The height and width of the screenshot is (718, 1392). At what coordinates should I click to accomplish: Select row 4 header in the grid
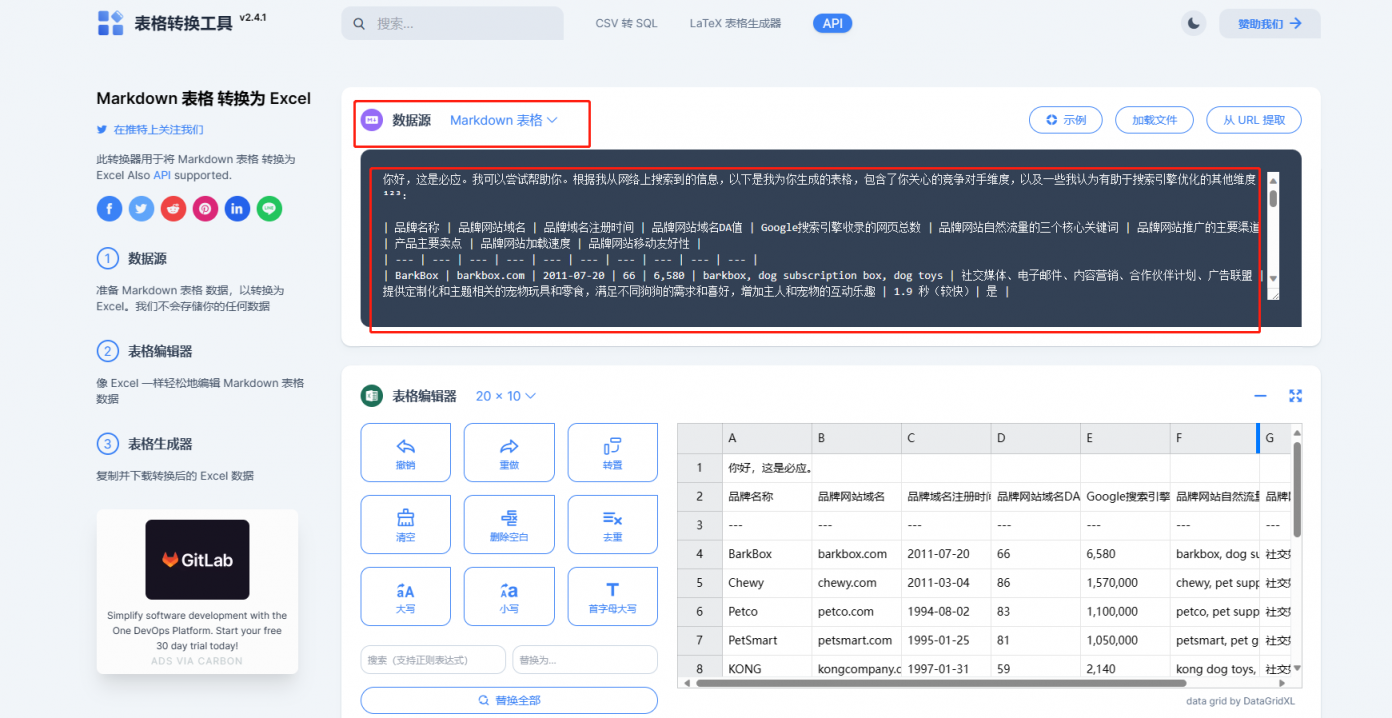coord(700,554)
